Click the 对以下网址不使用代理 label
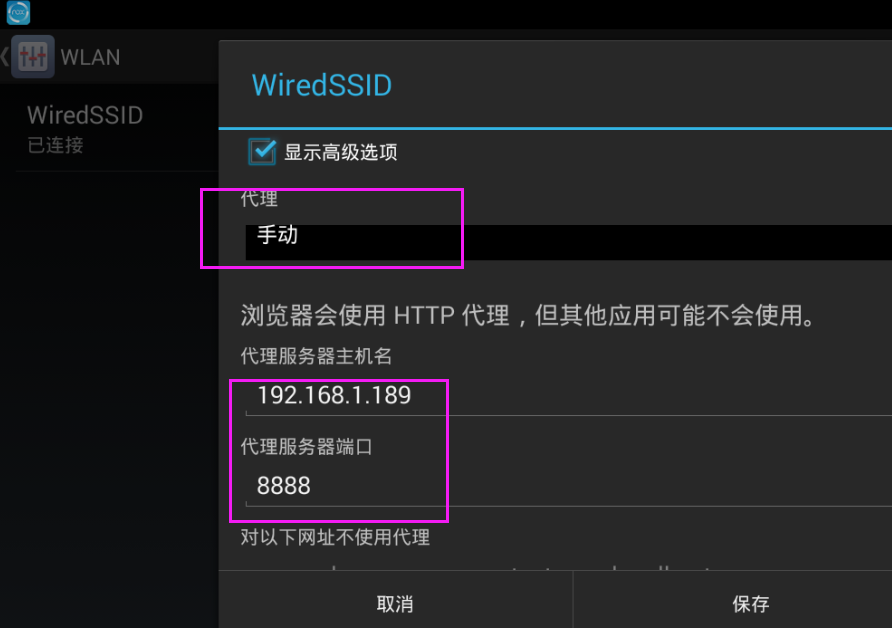Screen dimensions: 892x628 [335, 538]
